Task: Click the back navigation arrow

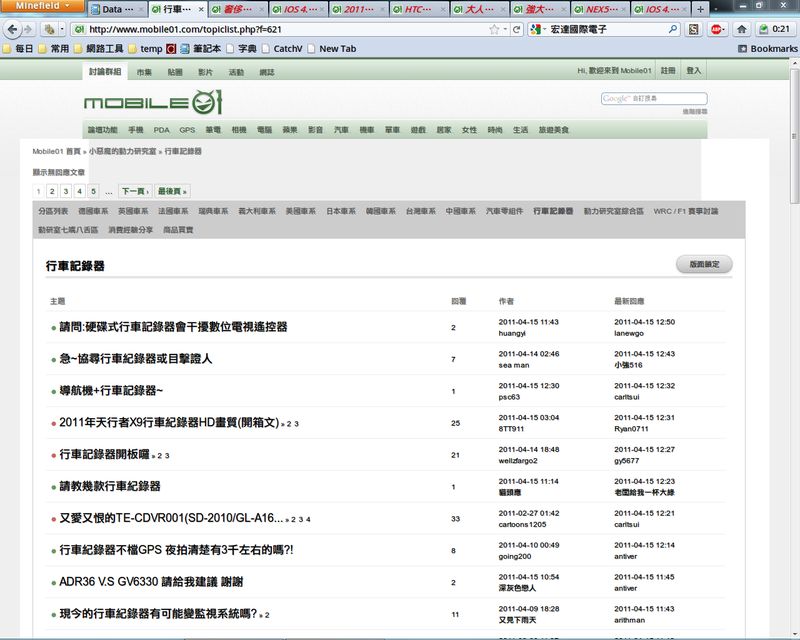Action: [15, 29]
